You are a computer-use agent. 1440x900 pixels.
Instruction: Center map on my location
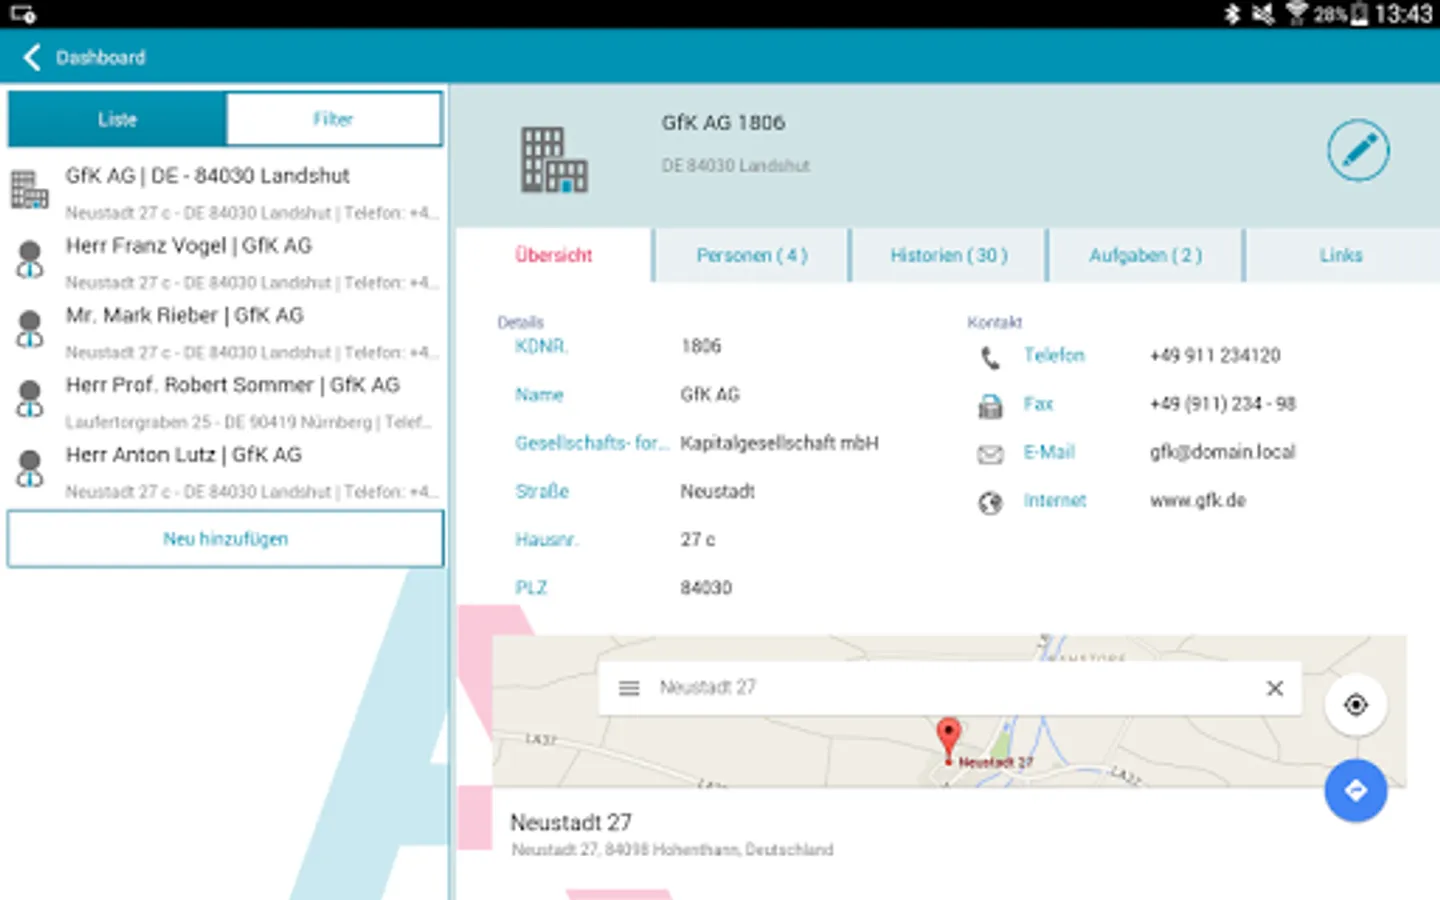tap(1356, 705)
